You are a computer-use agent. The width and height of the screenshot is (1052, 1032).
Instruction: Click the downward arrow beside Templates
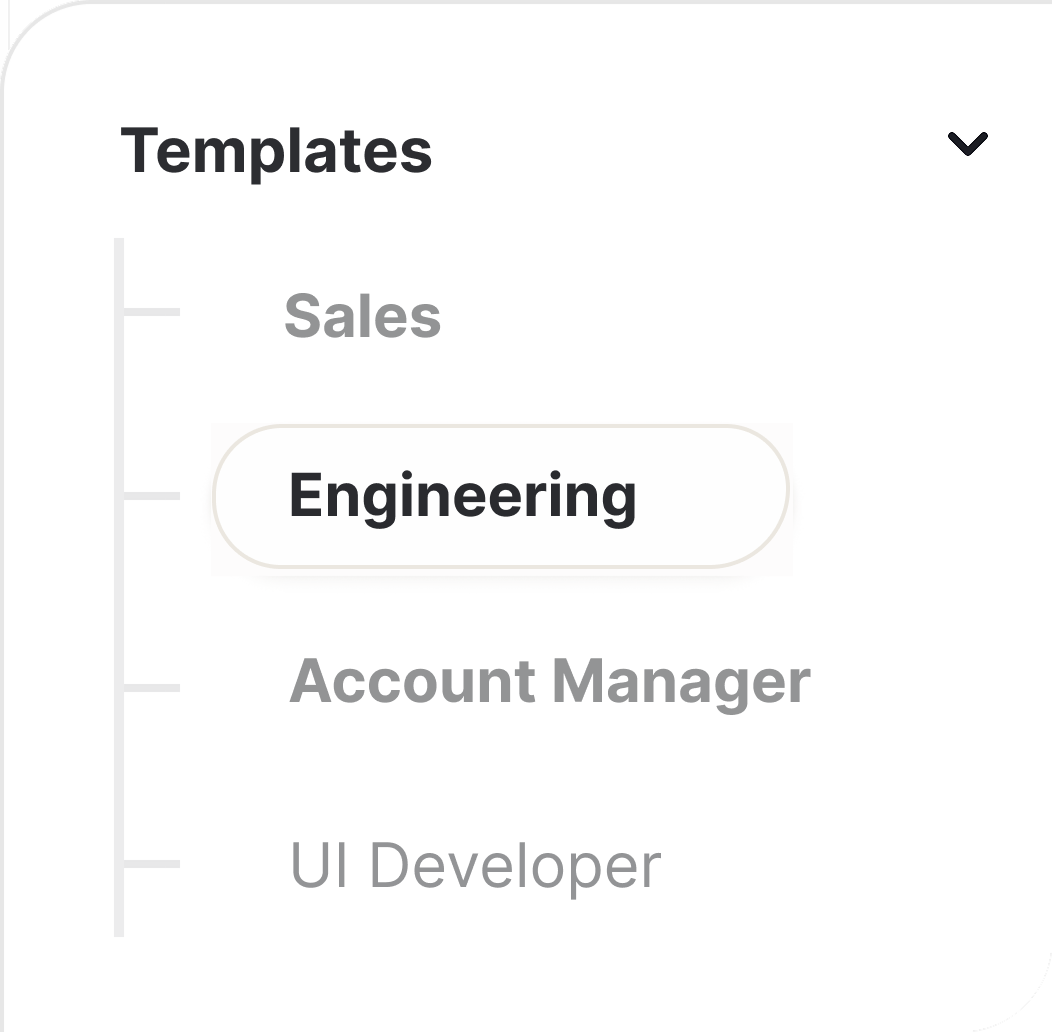967,146
